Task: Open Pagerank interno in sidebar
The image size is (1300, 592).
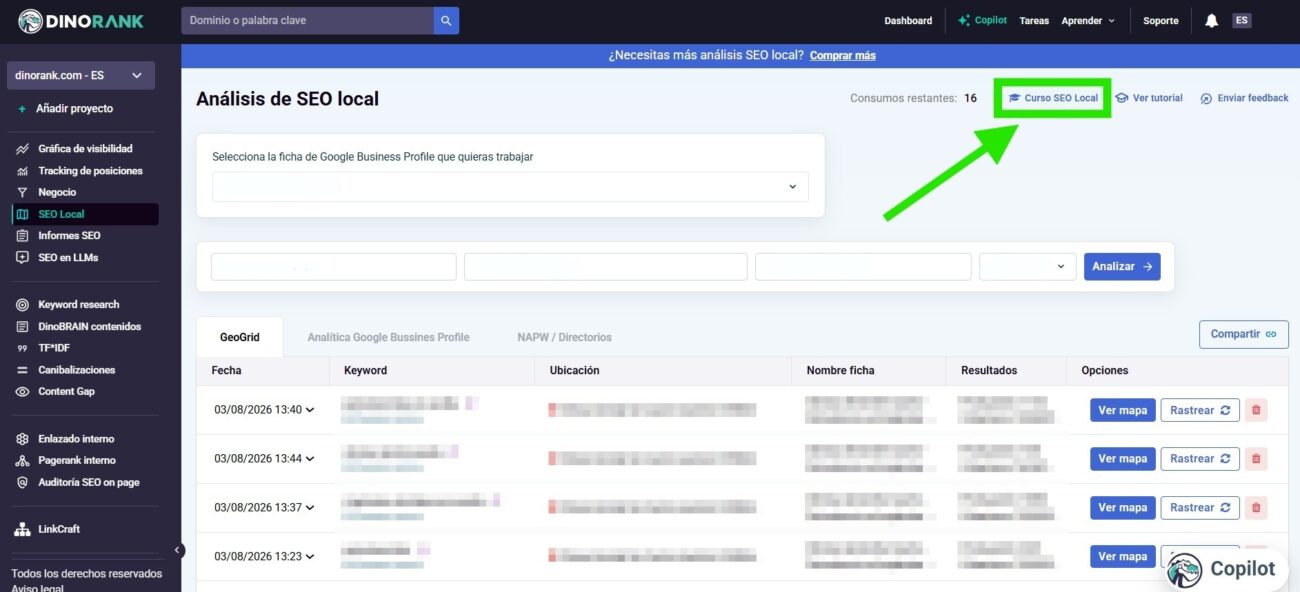Action: [x=77, y=461]
